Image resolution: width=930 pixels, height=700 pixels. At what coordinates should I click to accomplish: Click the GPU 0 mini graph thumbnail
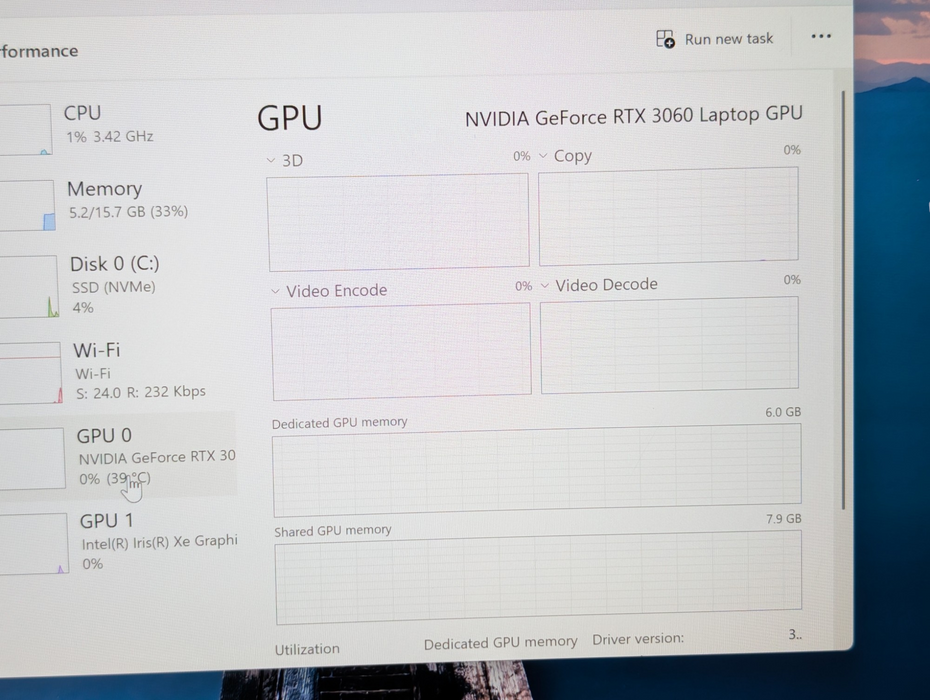32,459
